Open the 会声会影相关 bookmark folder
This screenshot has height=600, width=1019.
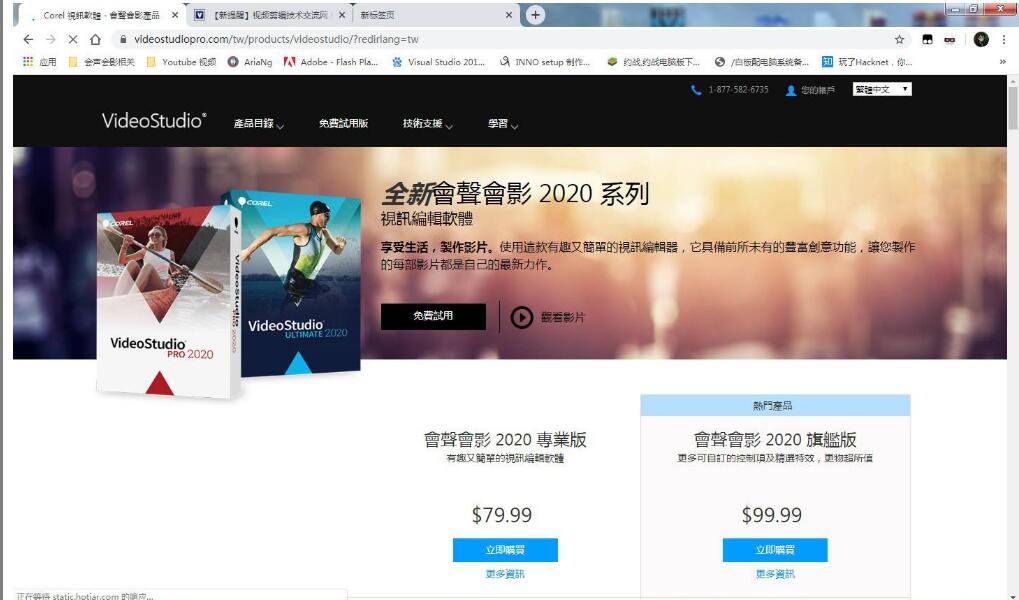click(x=101, y=62)
